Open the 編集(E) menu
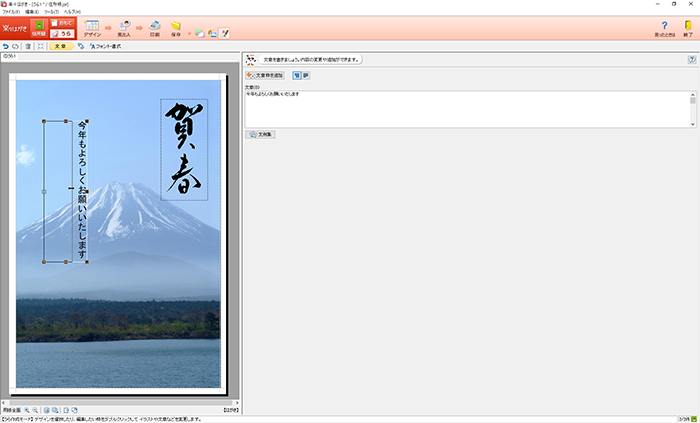This screenshot has width=700, height=423. [32, 11]
